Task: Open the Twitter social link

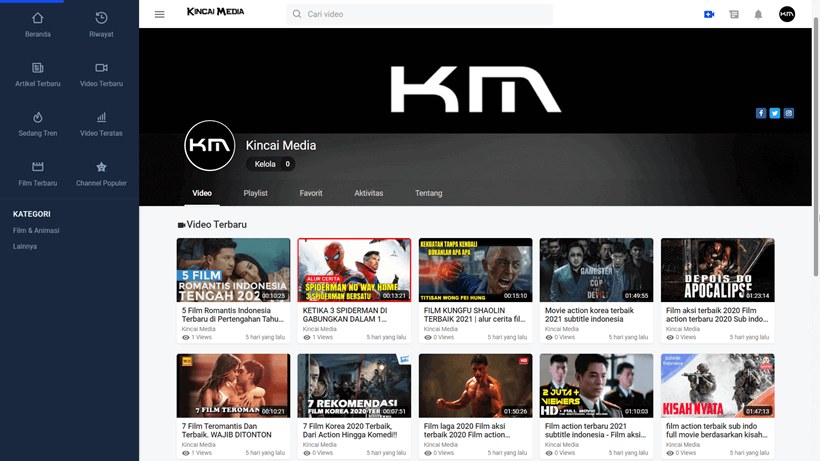Action: [x=775, y=113]
